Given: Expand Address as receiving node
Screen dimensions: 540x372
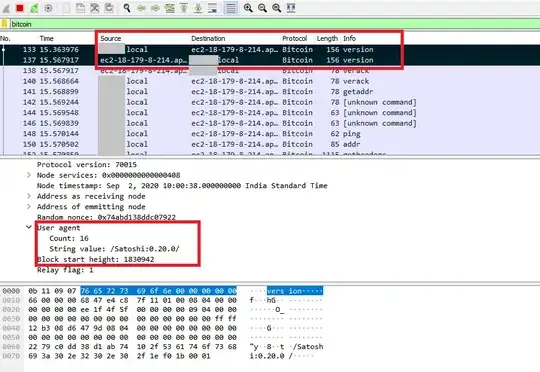Looking at the screenshot, I should pos(29,196).
